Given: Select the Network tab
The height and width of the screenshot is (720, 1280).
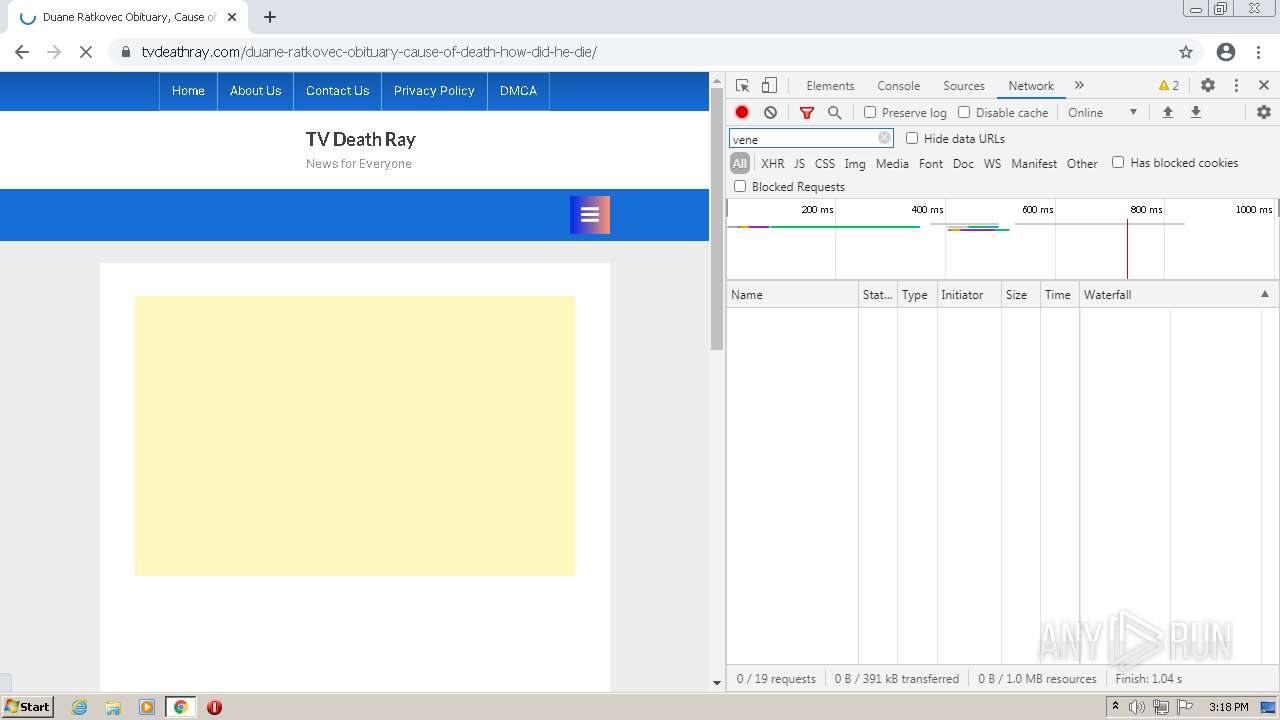Looking at the screenshot, I should (x=1031, y=86).
